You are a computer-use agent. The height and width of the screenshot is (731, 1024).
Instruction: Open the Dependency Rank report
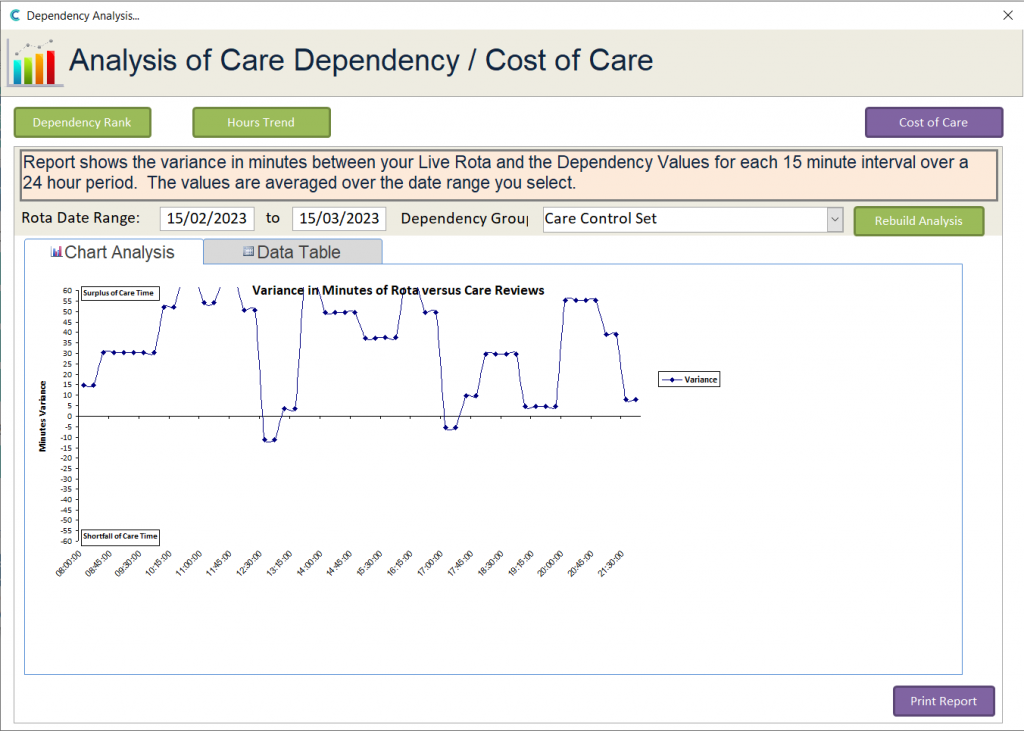click(82, 122)
